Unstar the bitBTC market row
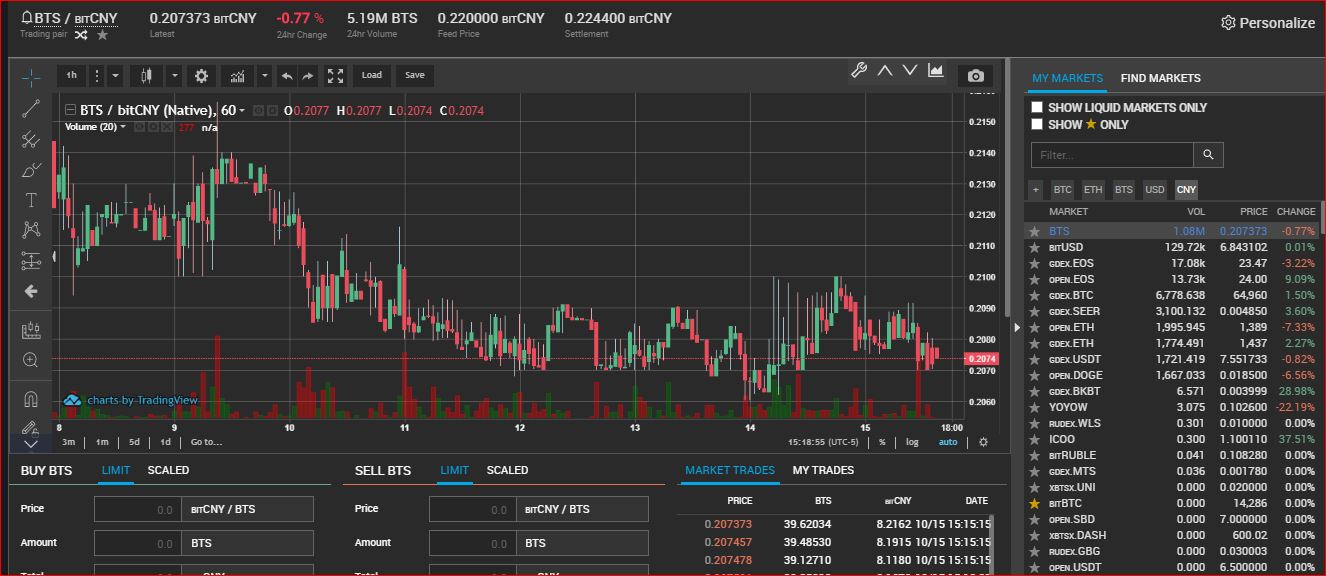The width and height of the screenshot is (1326, 576). (x=1035, y=503)
